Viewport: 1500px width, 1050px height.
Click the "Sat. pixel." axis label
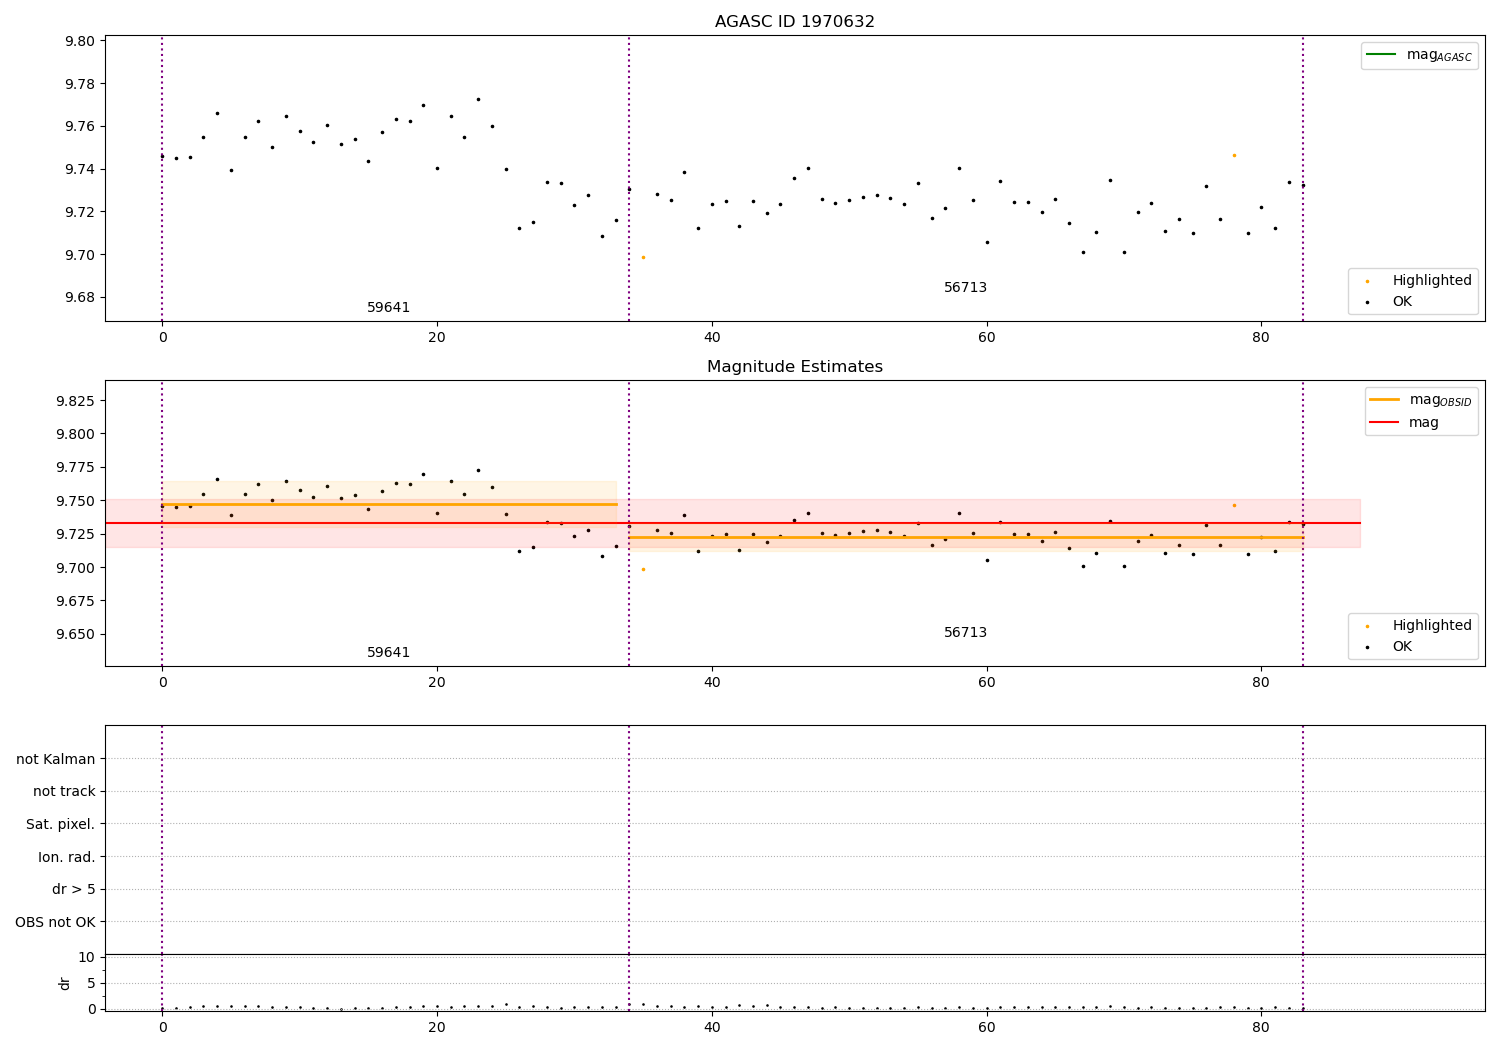(61, 824)
